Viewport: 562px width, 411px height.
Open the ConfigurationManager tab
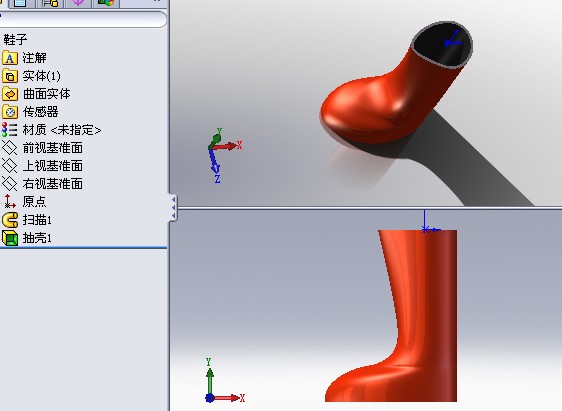click(49, 3)
